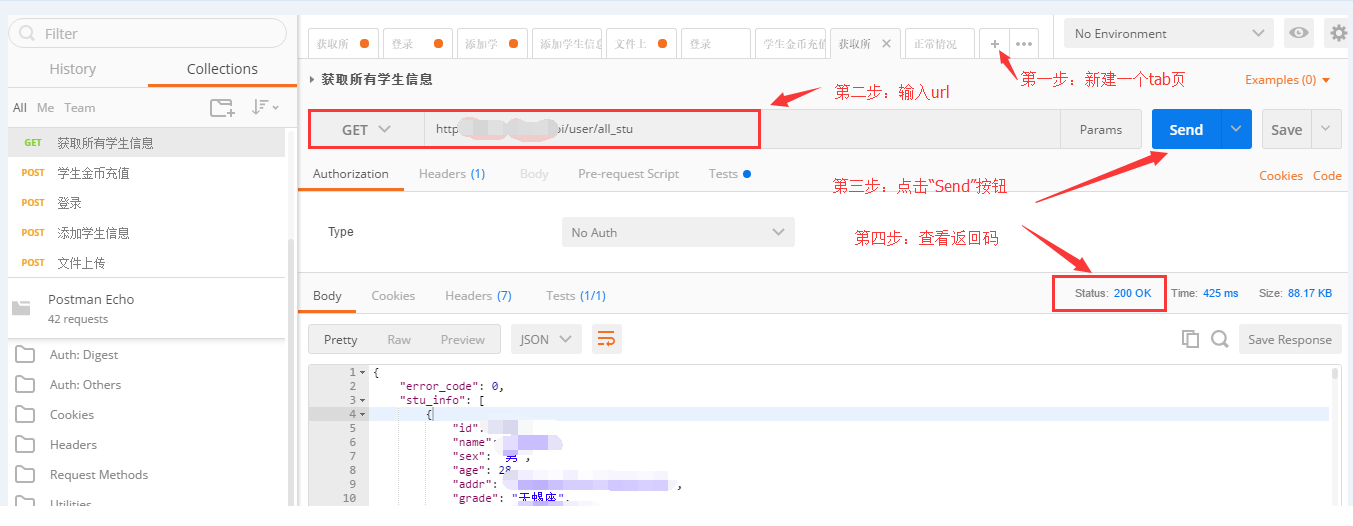Screen dimensions: 1353x526
Task: Open the GET method dropdown
Action: click(x=366, y=129)
